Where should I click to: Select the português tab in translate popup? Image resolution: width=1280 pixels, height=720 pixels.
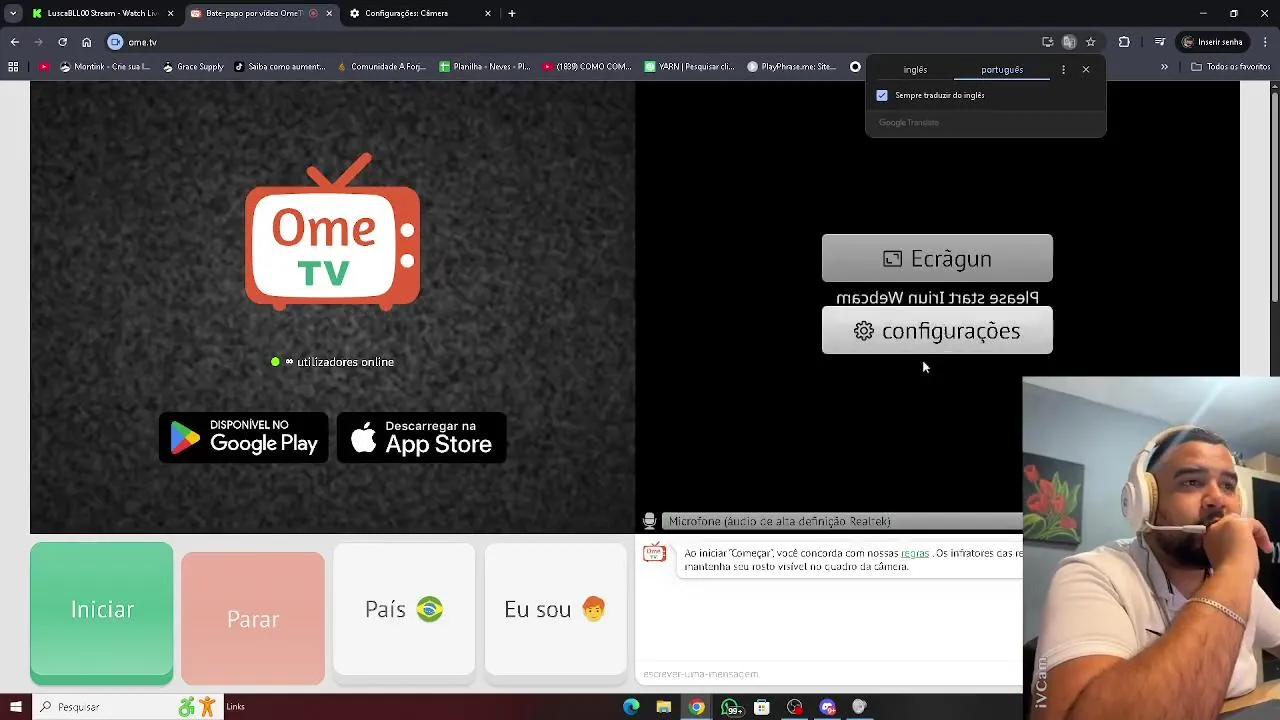pyautogui.click(x=1002, y=70)
